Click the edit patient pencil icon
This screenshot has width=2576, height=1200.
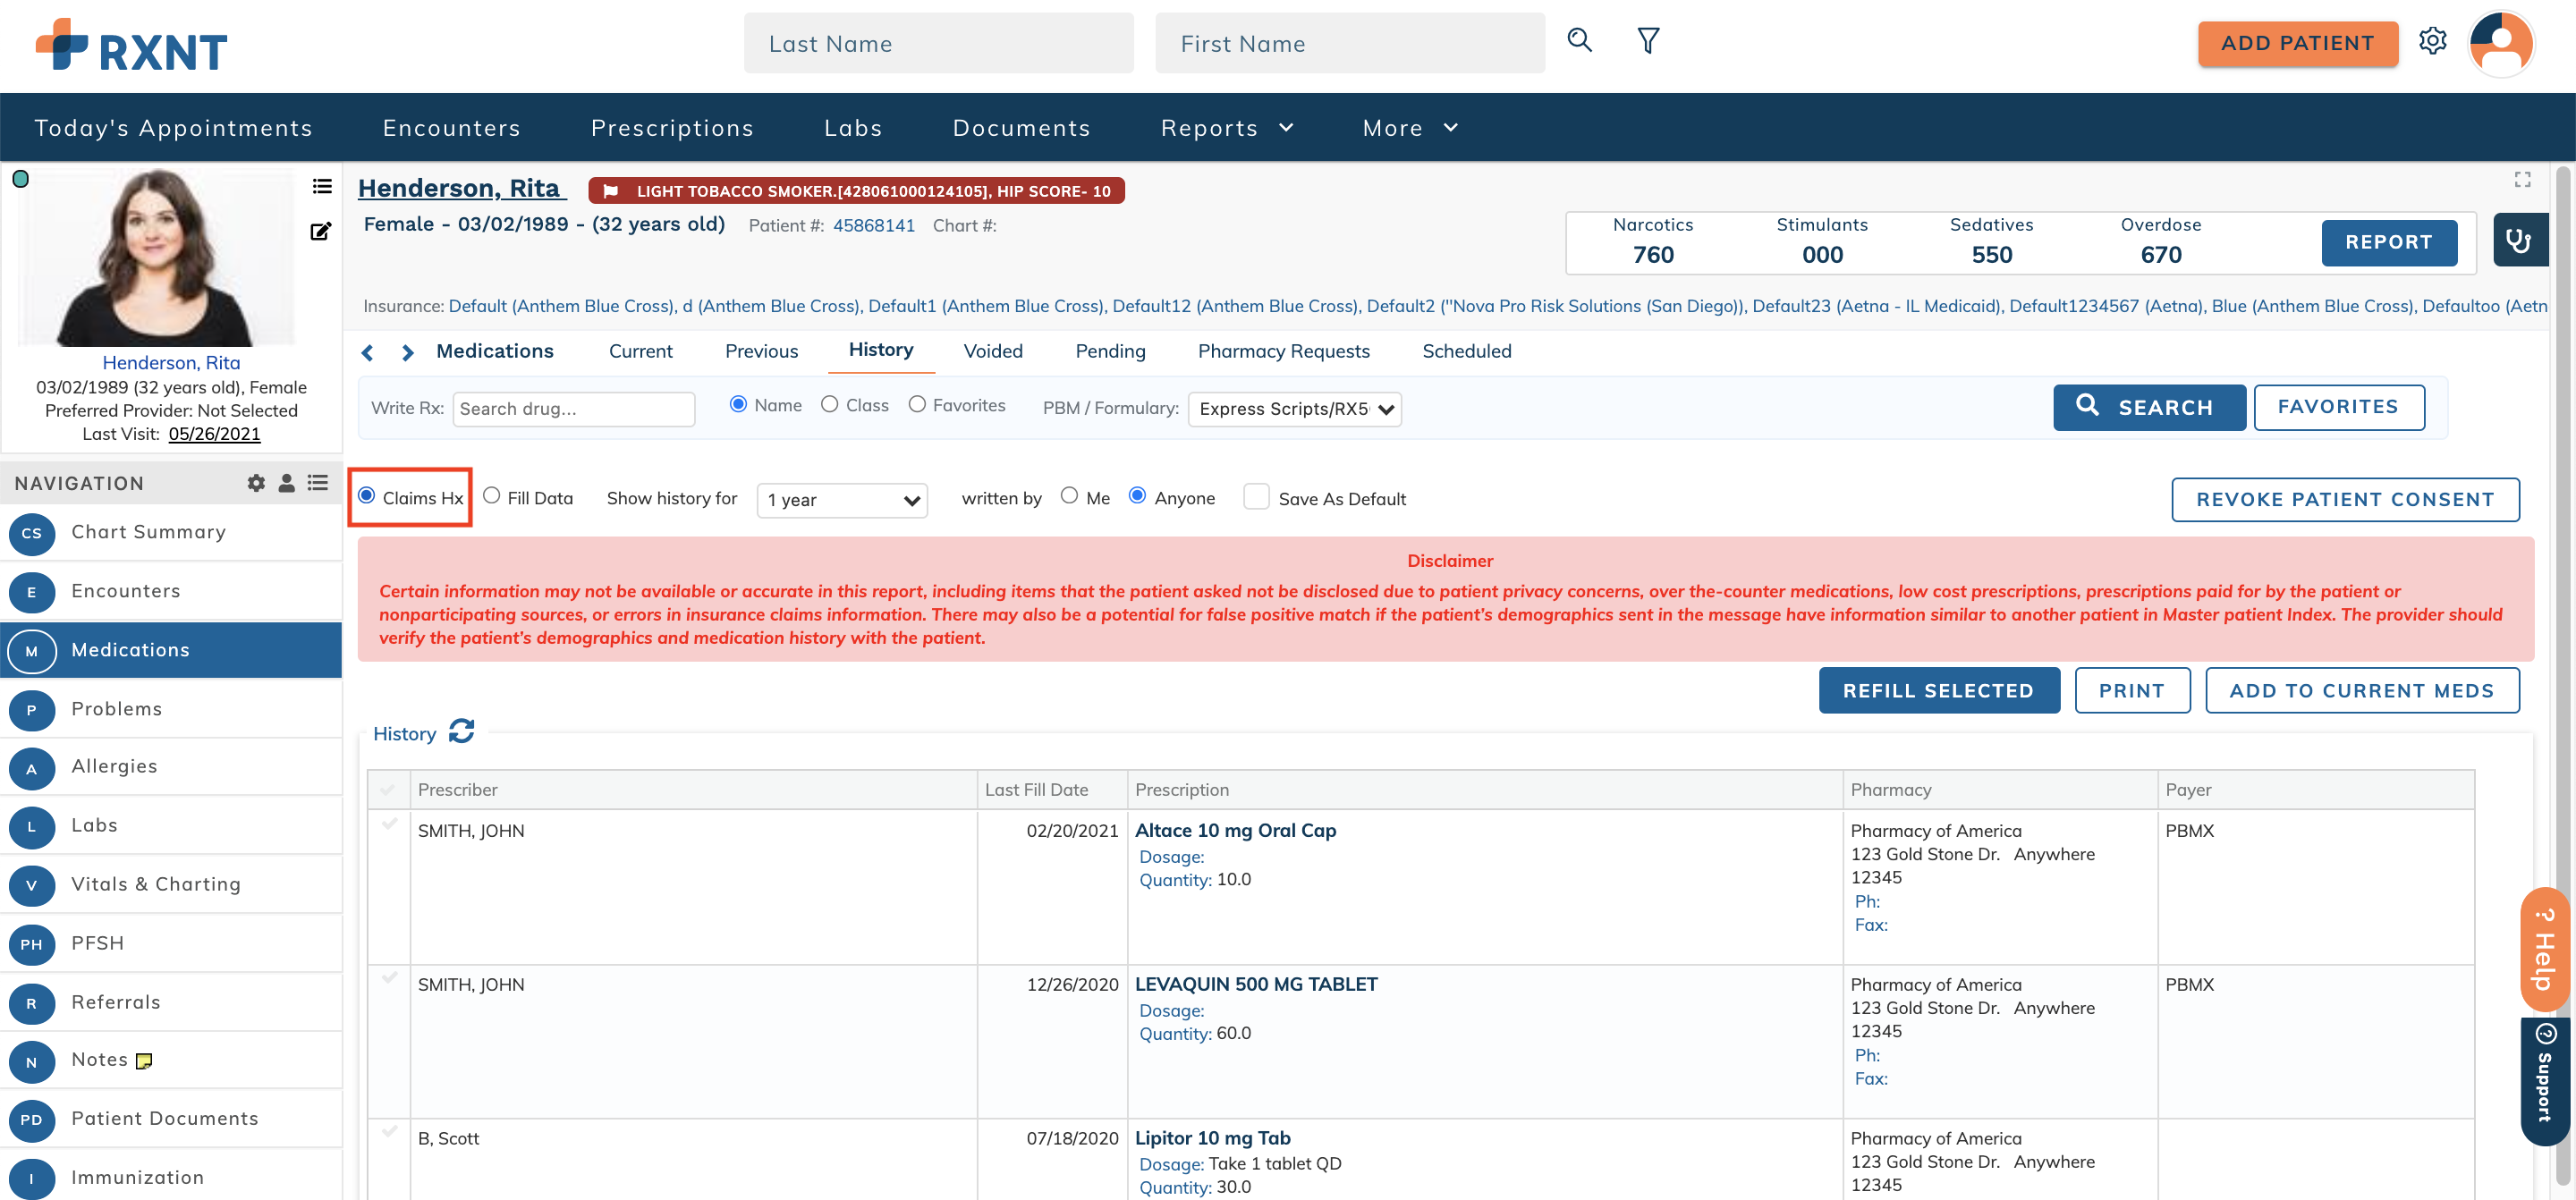(x=320, y=232)
